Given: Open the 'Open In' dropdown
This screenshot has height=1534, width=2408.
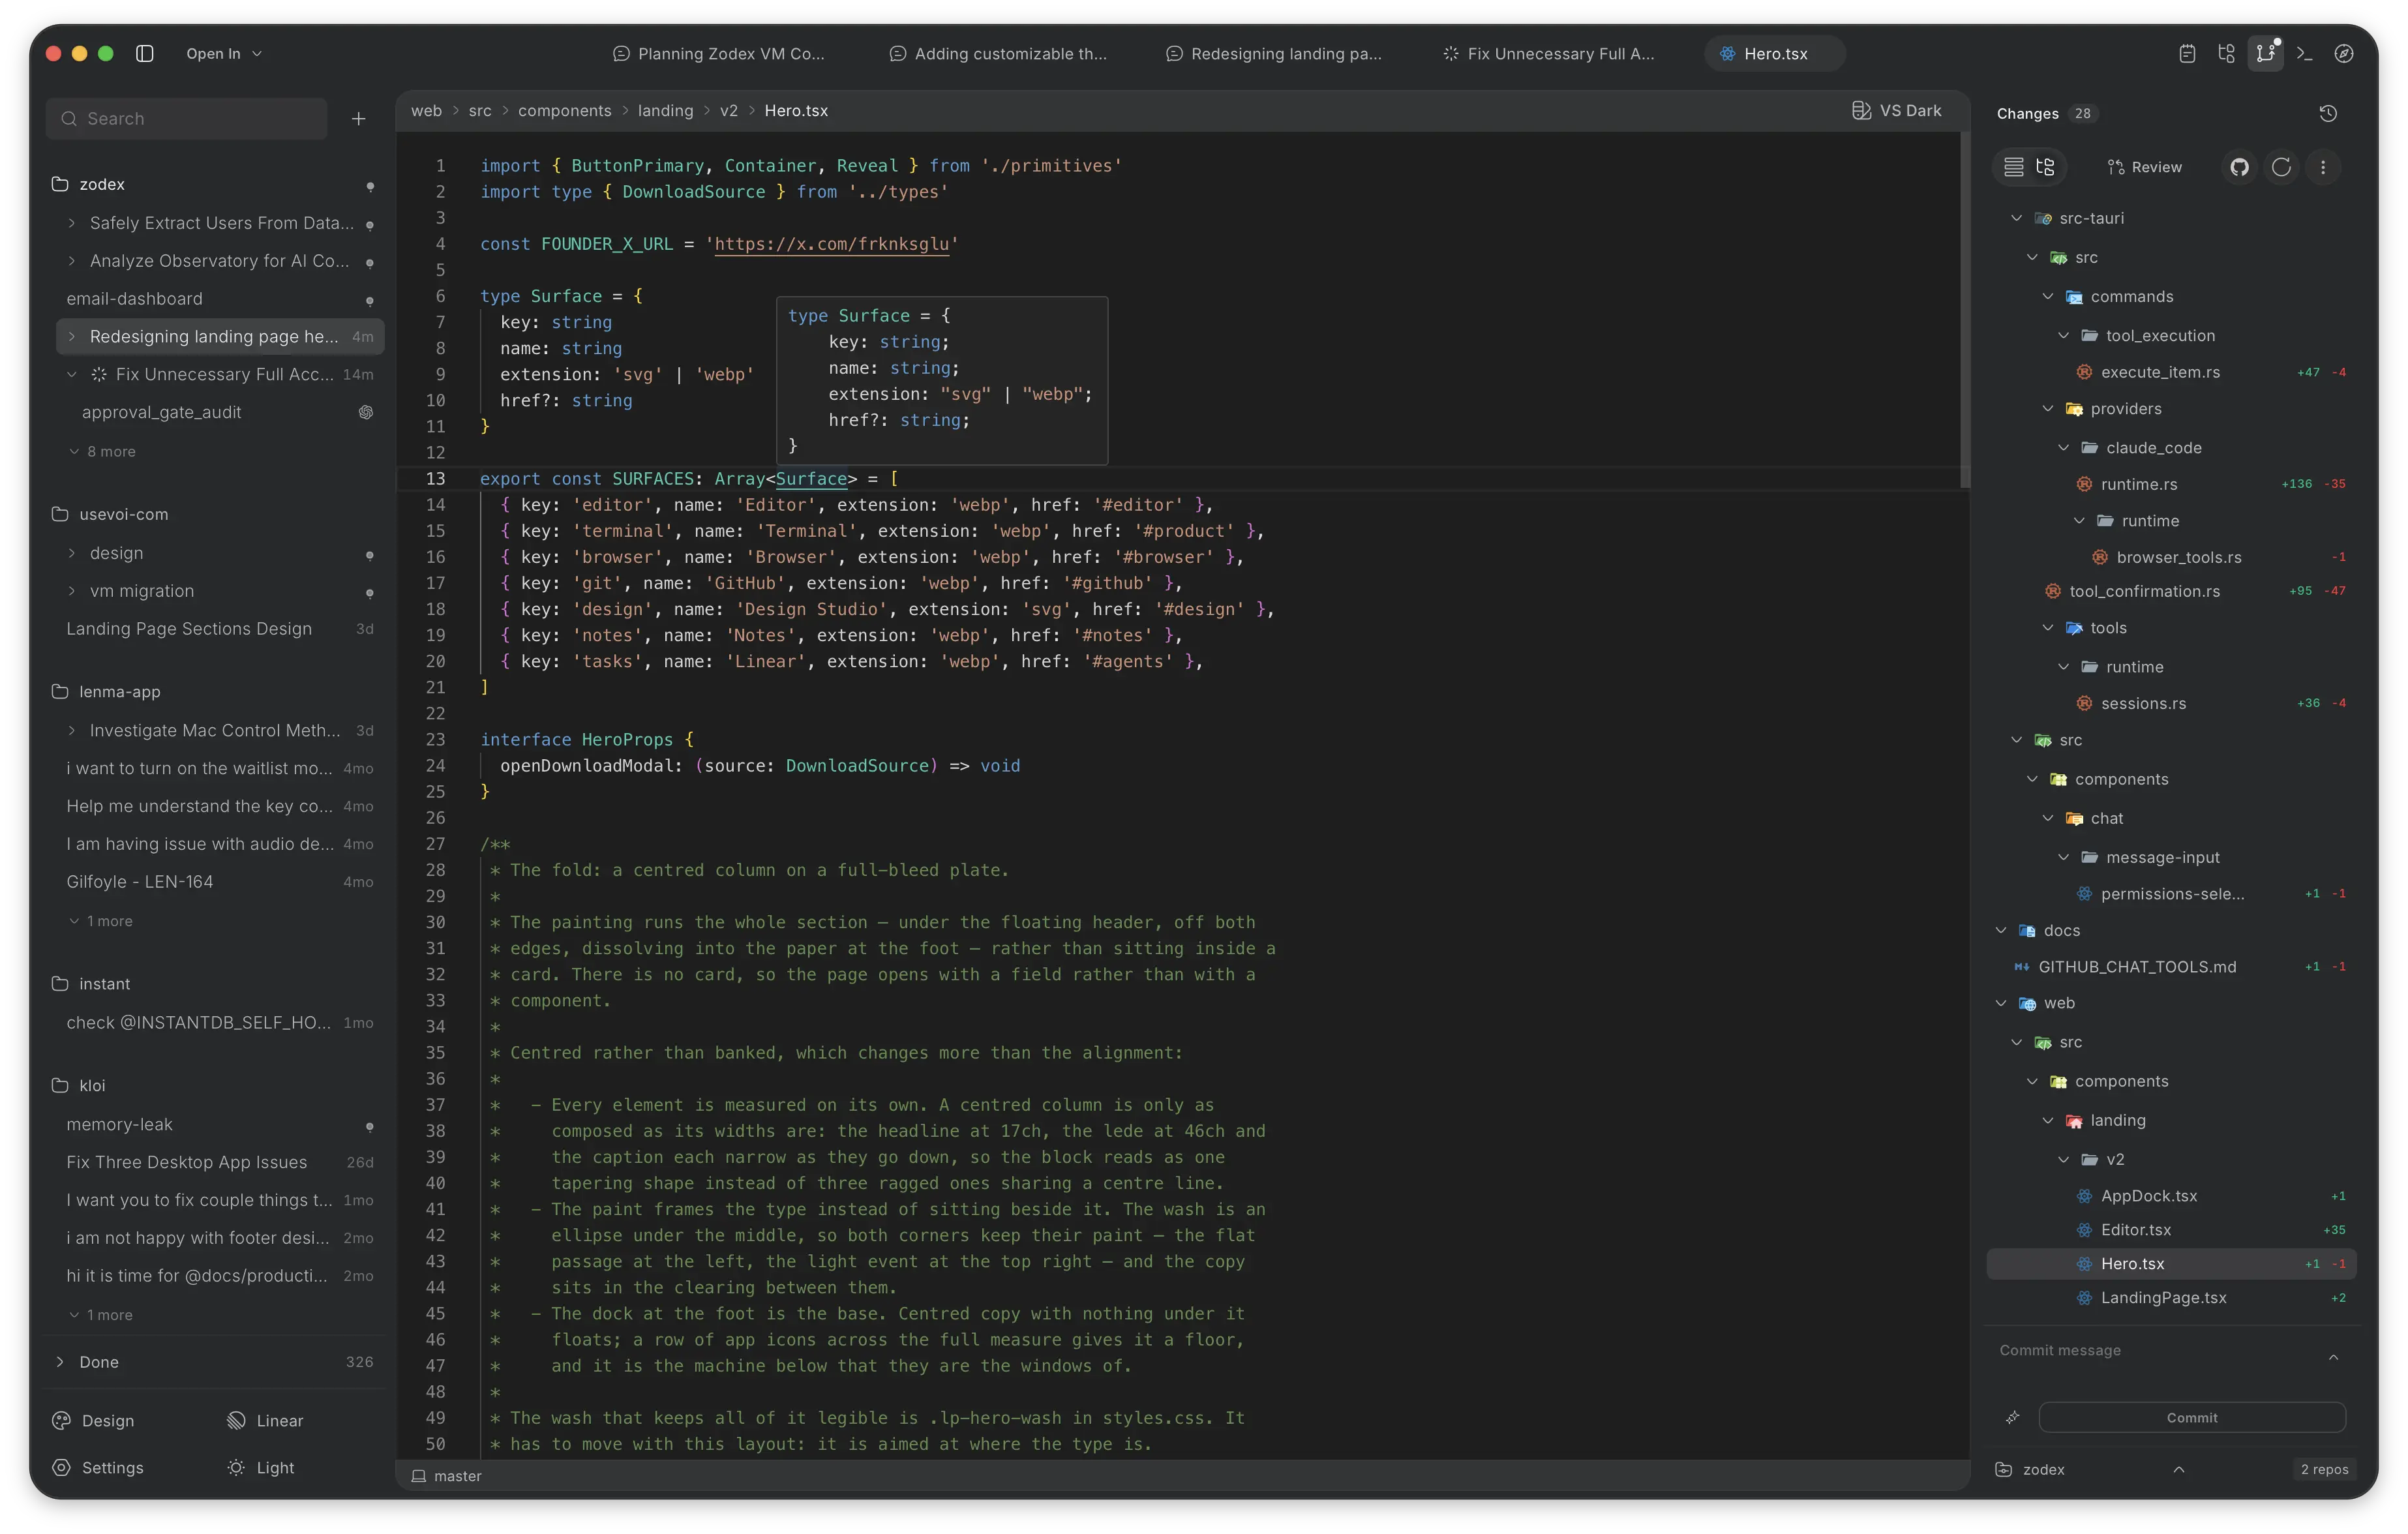Looking at the screenshot, I should (224, 54).
